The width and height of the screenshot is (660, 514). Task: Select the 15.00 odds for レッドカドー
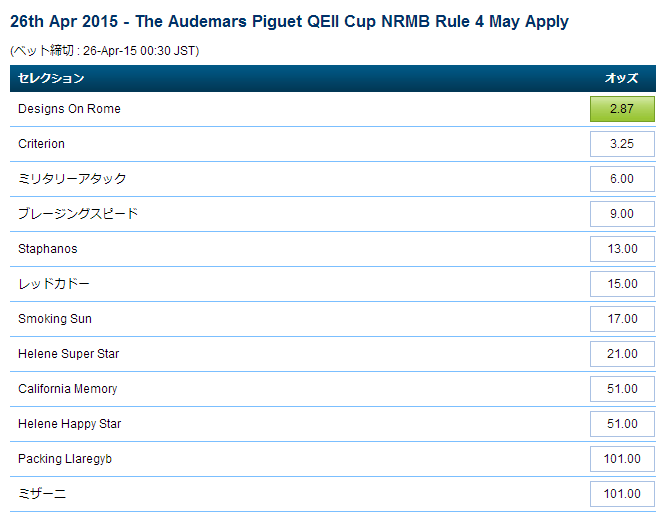(x=622, y=284)
